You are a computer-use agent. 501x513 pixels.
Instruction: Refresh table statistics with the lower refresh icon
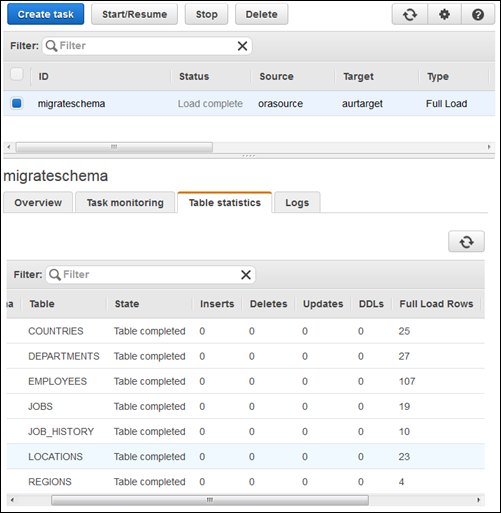click(x=466, y=242)
